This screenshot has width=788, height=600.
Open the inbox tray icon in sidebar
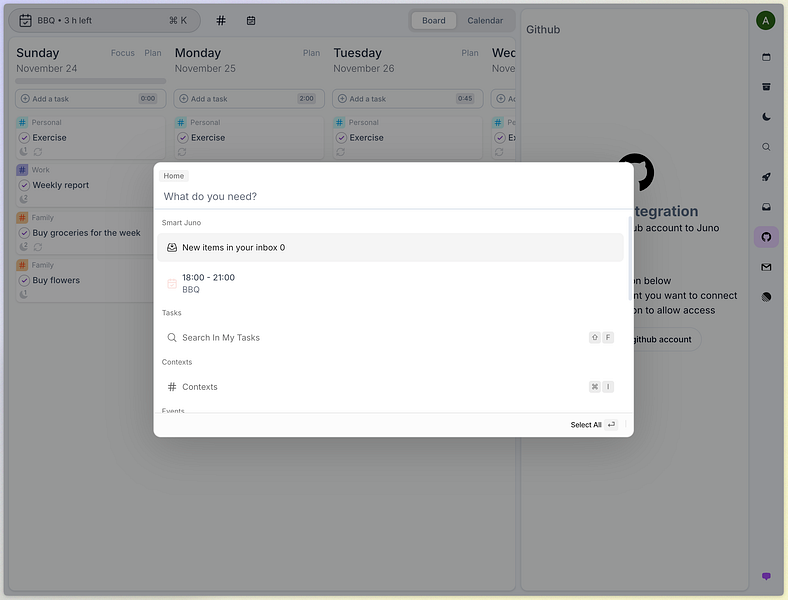click(766, 207)
